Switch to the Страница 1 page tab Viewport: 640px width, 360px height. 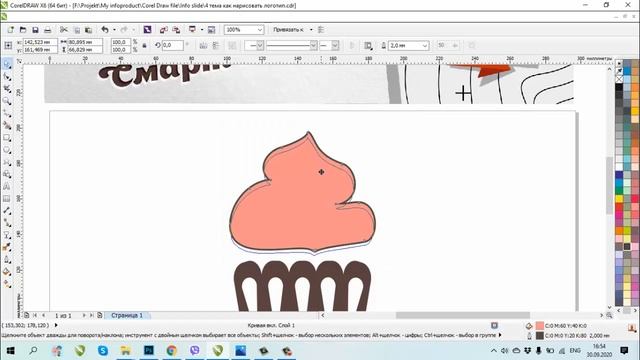click(127, 316)
